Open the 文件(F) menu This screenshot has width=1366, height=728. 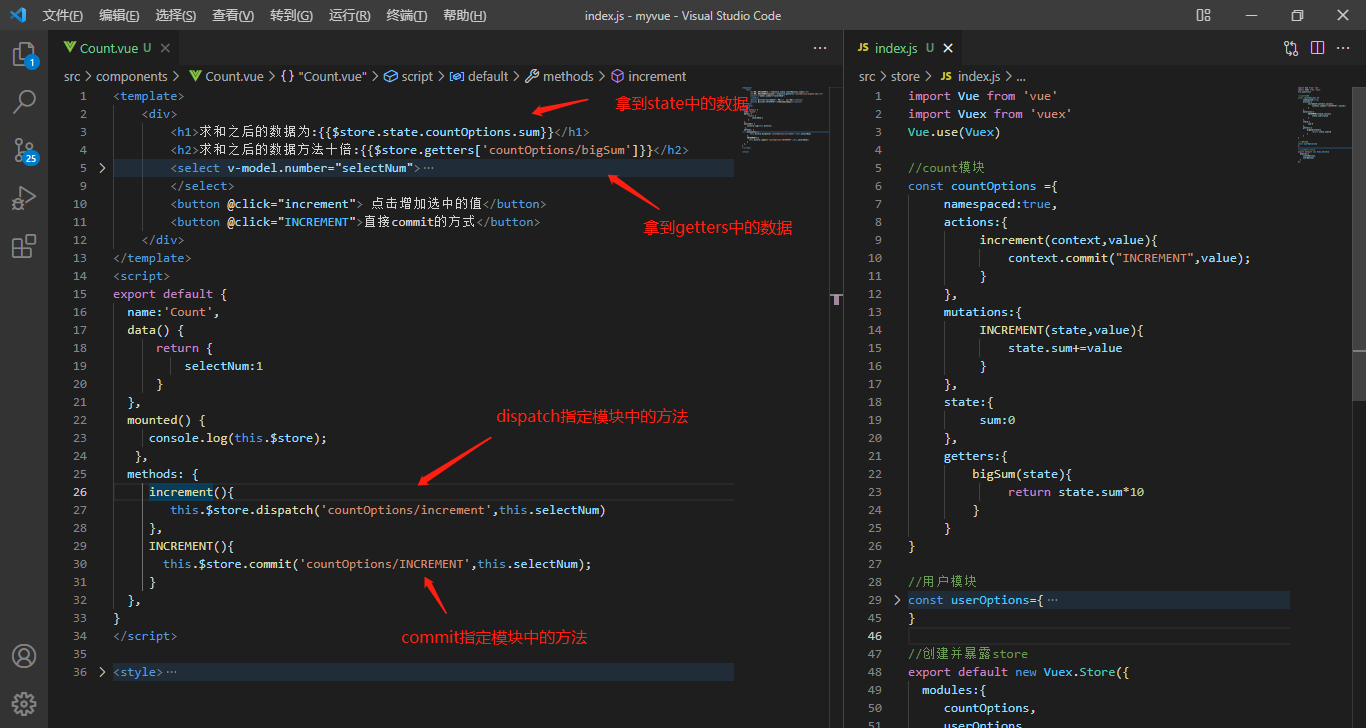point(63,16)
